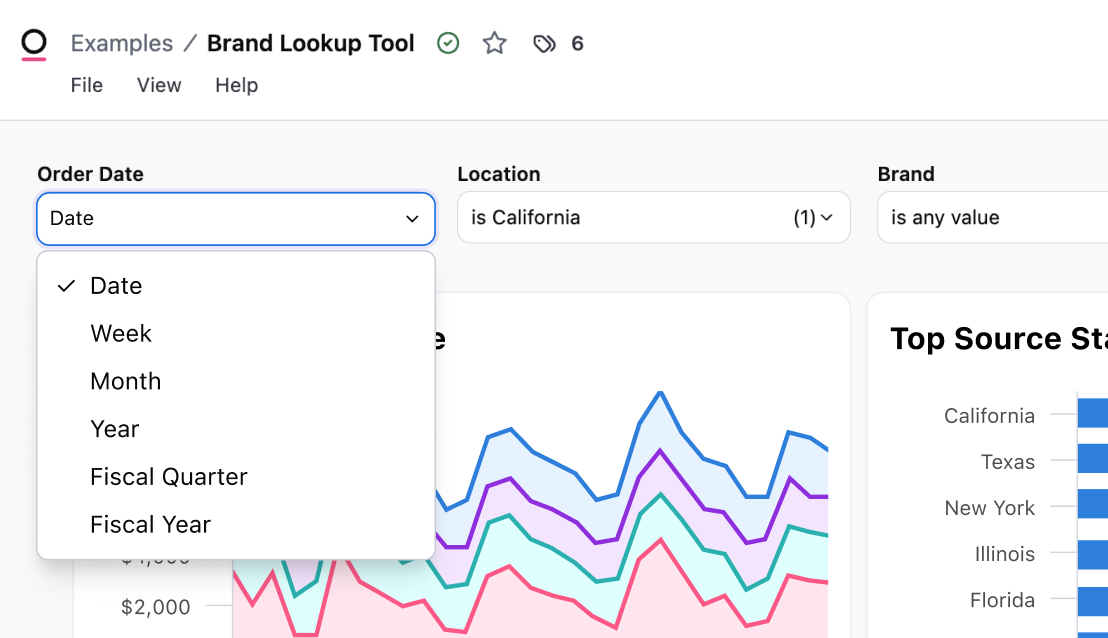Open the Help menu
This screenshot has height=638, width=1108.
pyautogui.click(x=236, y=85)
